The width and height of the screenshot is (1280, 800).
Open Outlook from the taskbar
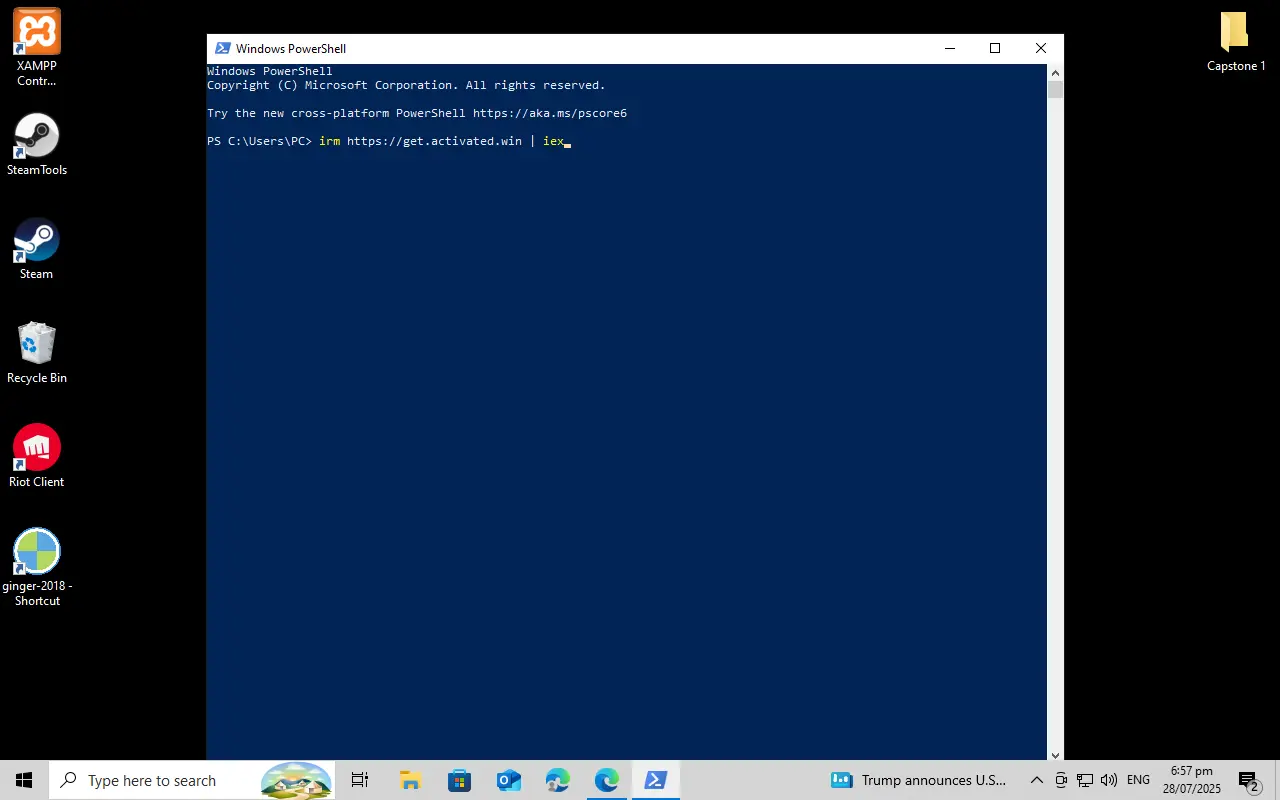[508, 780]
